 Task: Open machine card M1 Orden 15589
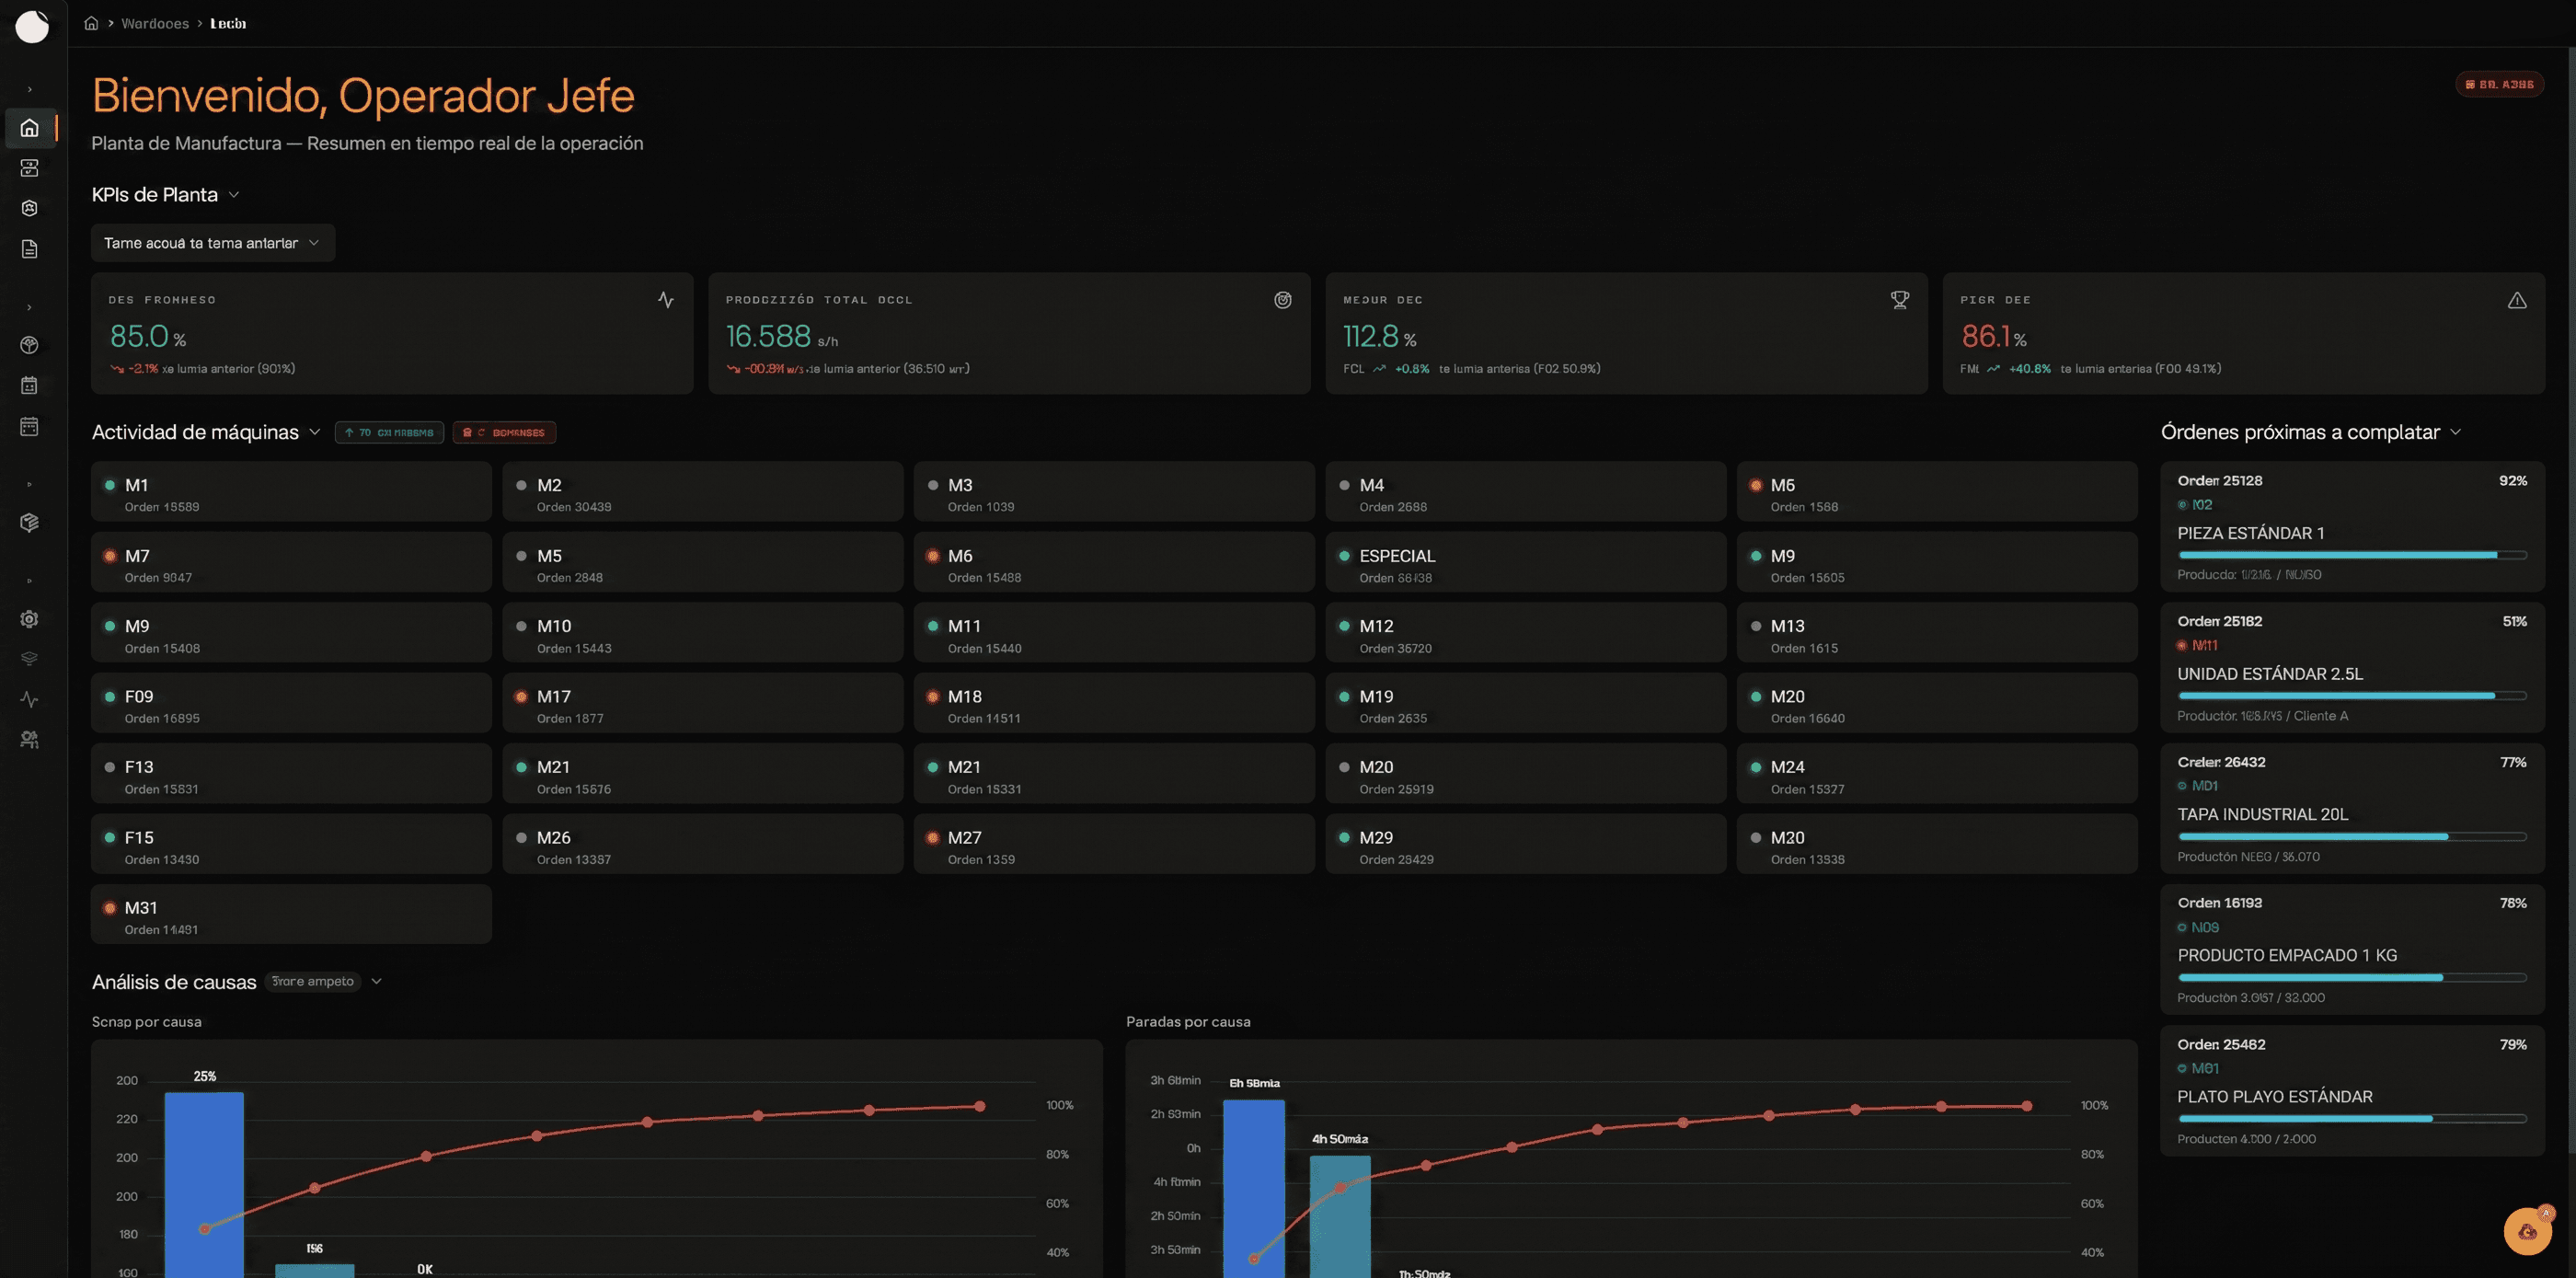click(x=291, y=491)
